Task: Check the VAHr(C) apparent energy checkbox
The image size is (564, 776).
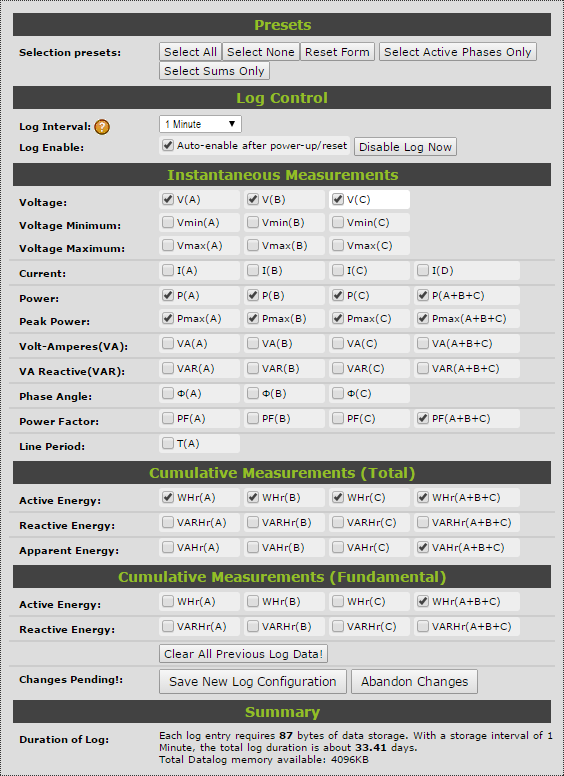Action: 338,547
